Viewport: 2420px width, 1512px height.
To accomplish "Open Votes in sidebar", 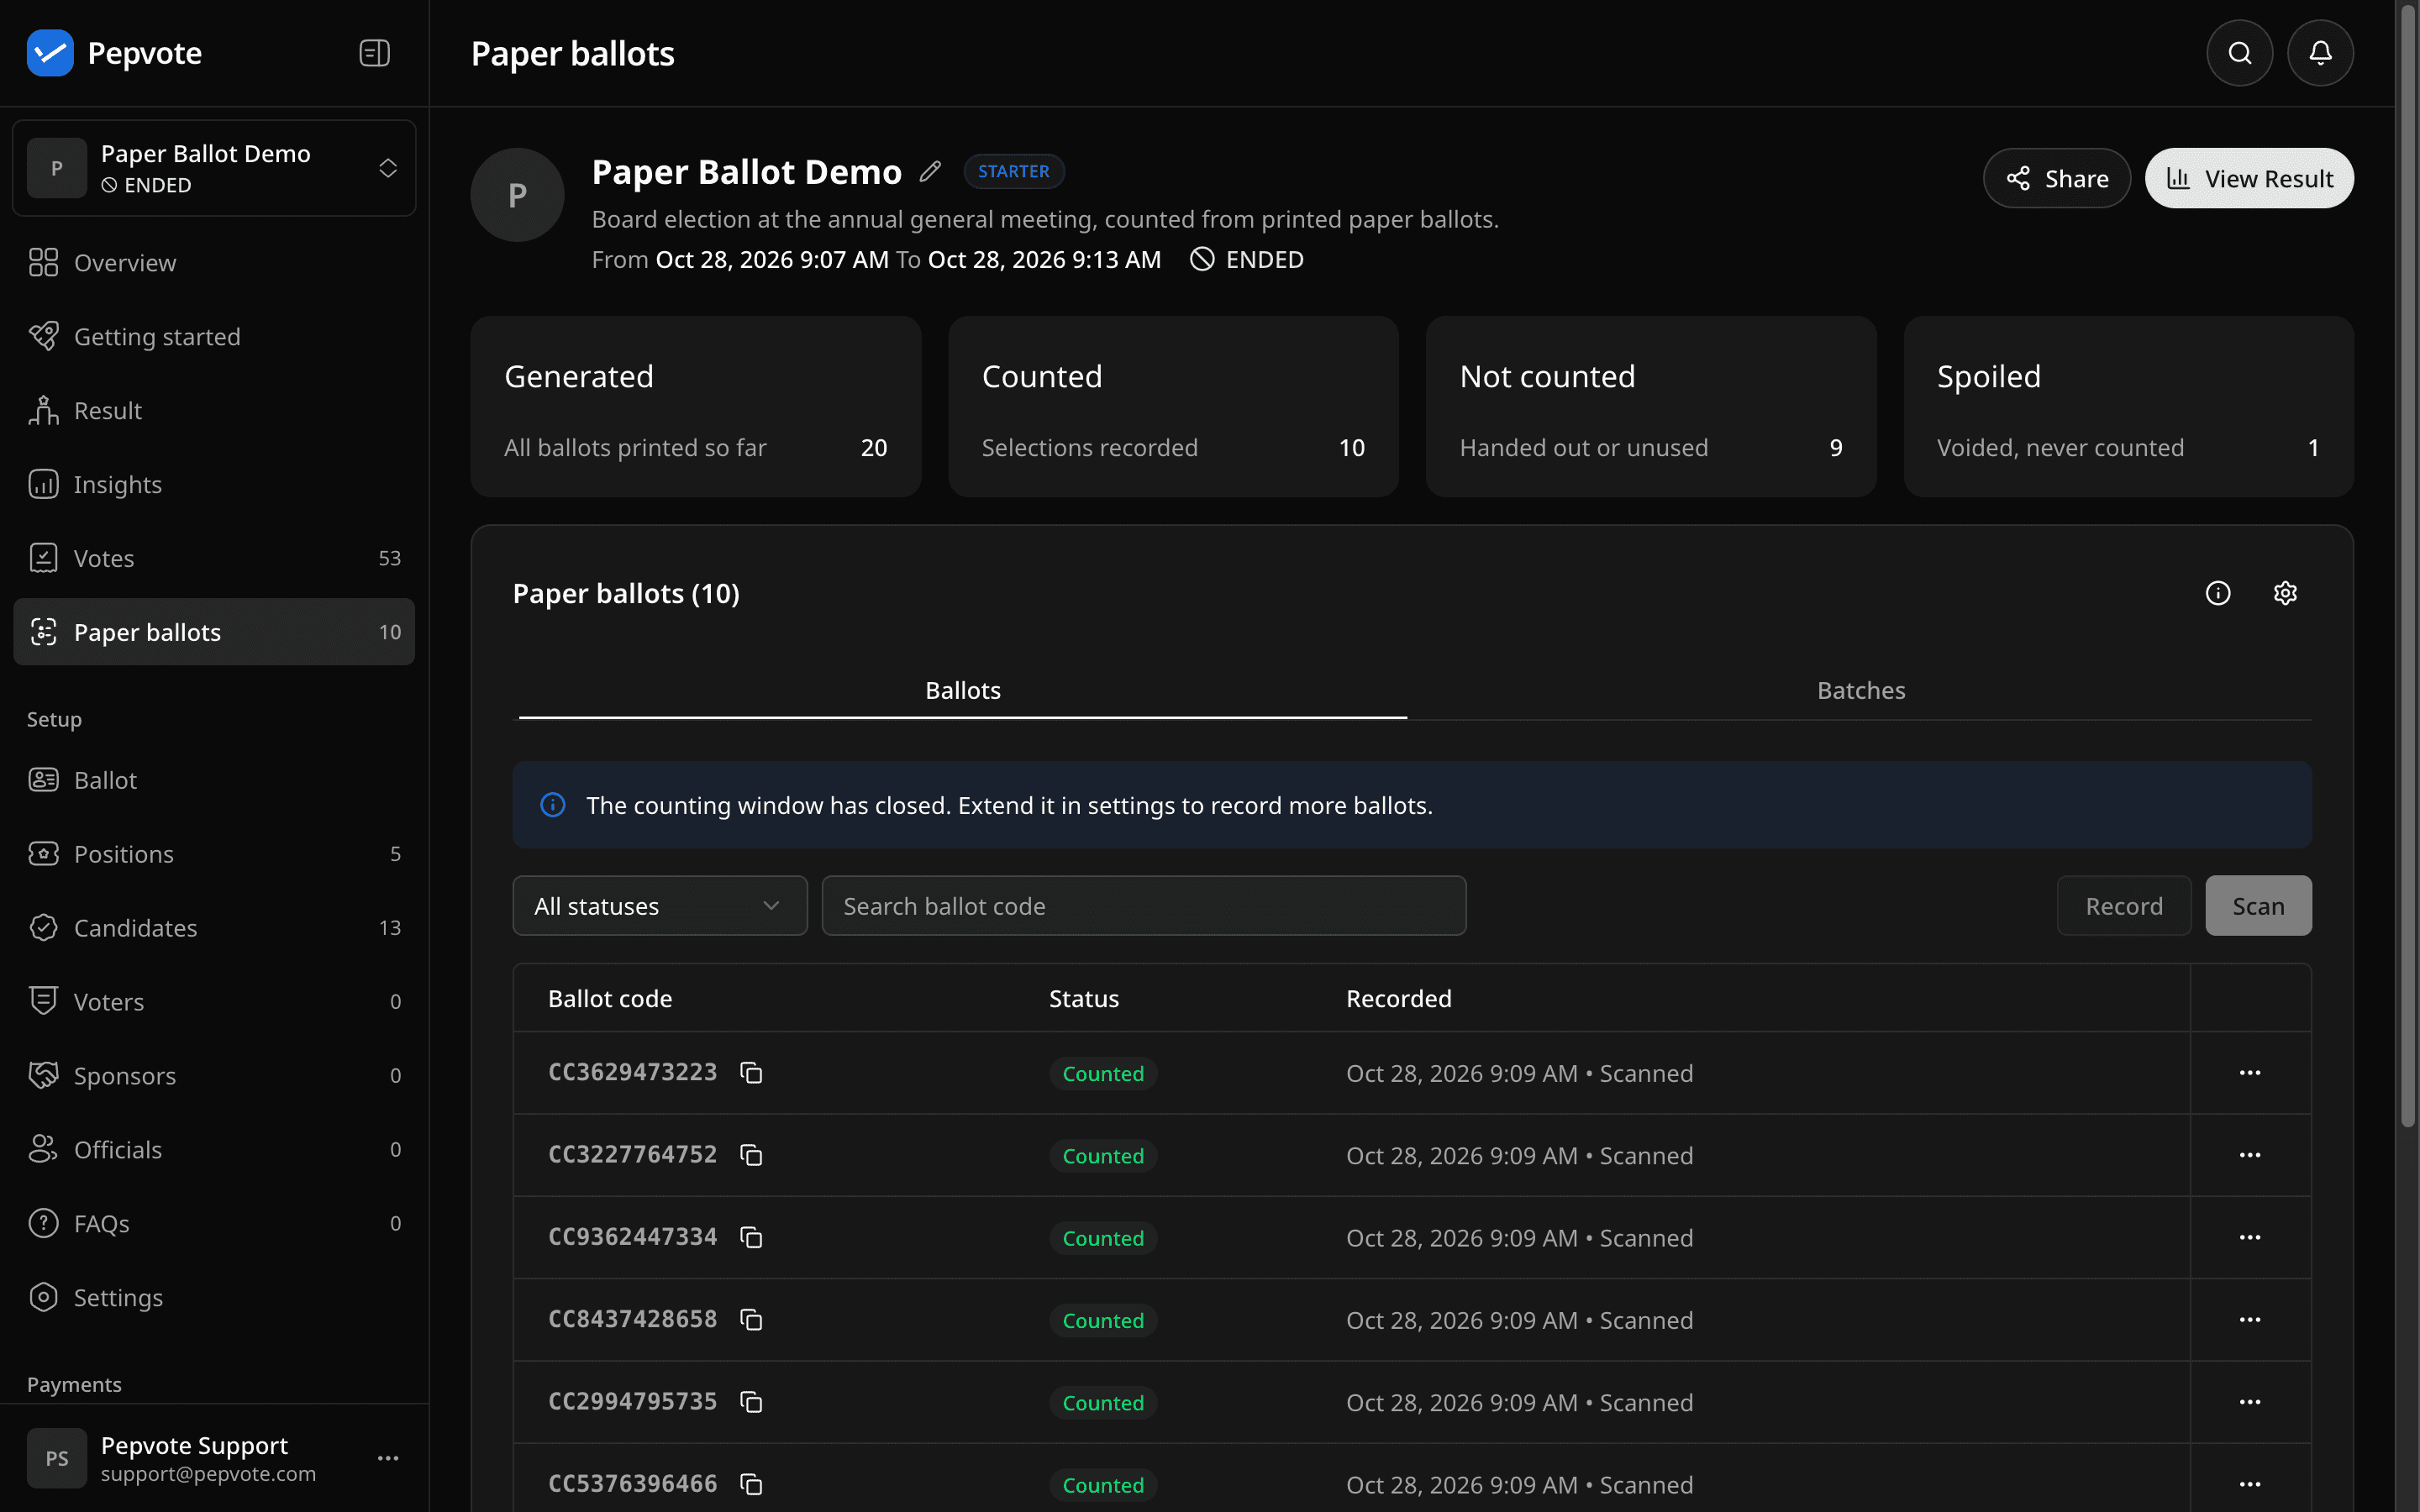I will click(214, 558).
